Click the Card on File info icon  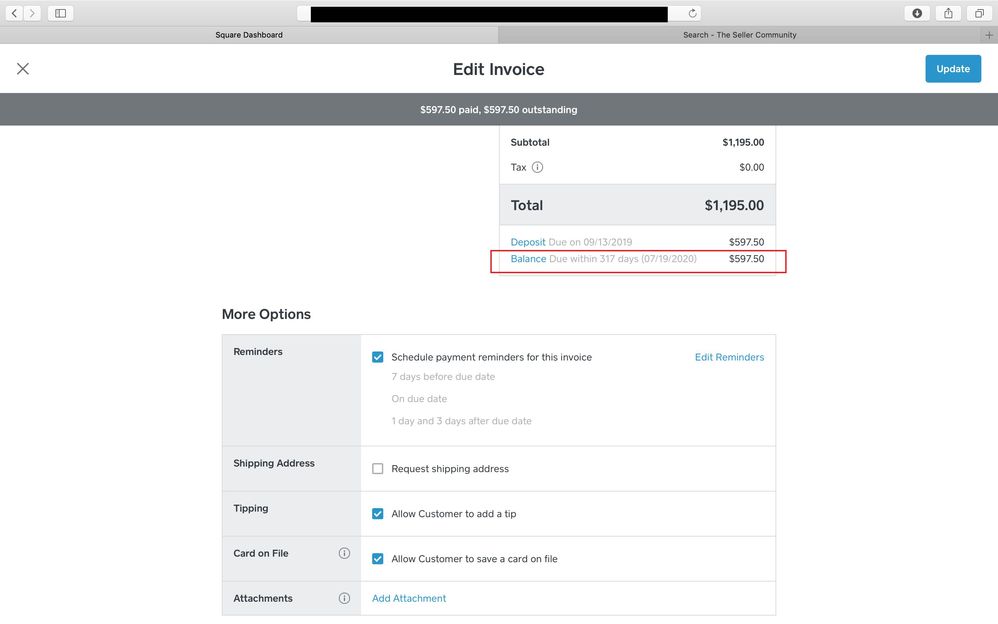click(344, 553)
